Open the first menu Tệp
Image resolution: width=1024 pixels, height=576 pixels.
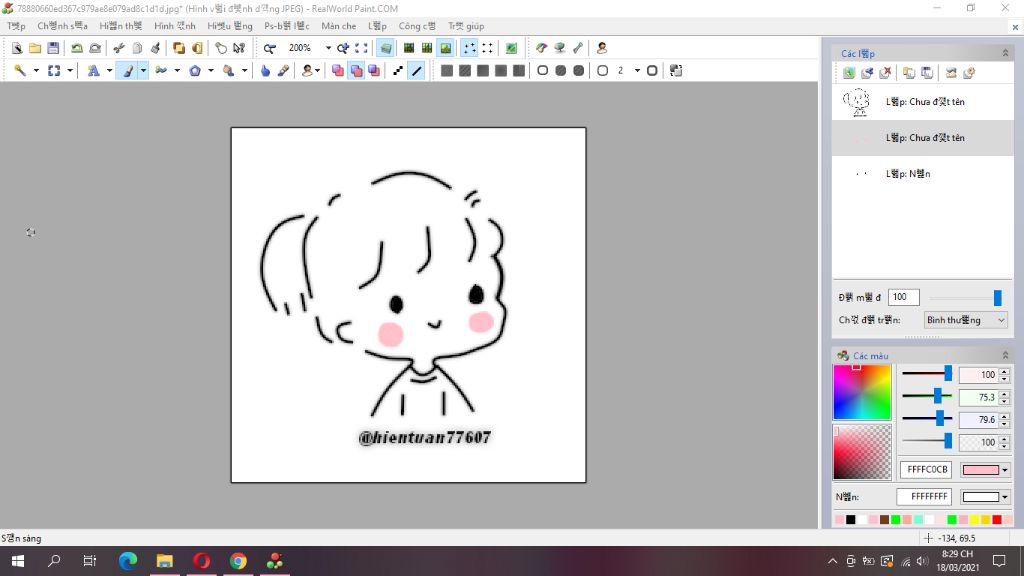click(x=16, y=26)
